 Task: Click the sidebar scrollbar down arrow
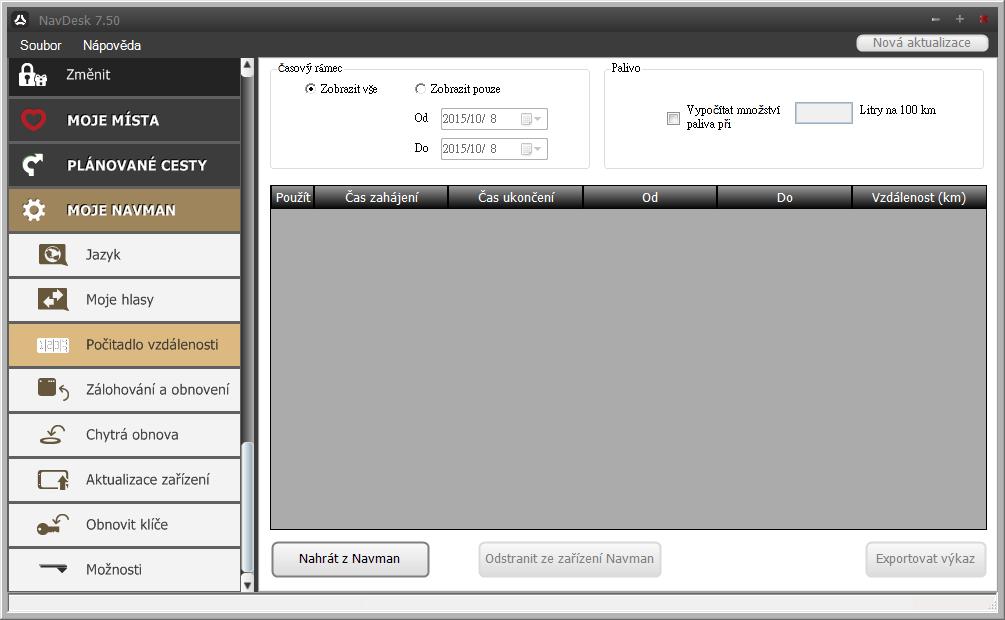tap(247, 583)
